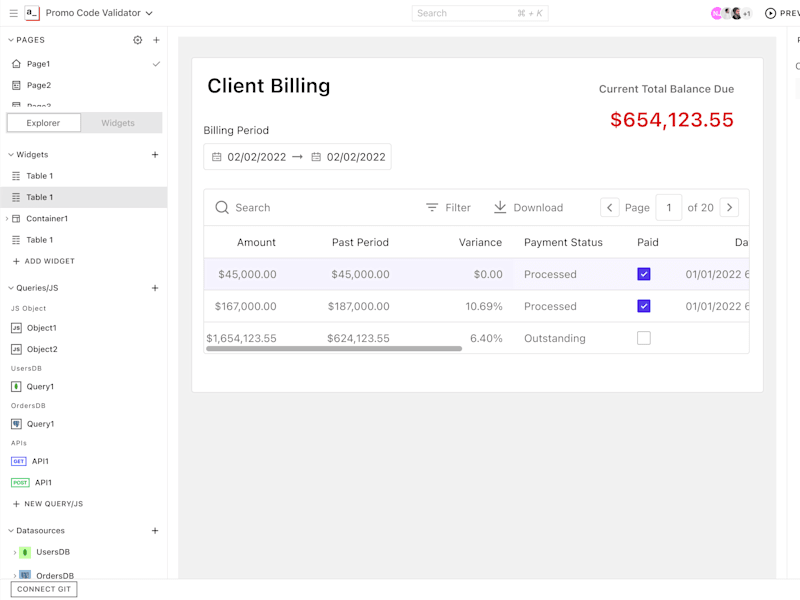Add a new page with plus icon
Viewport: 800px width, 600px height.
(157, 40)
